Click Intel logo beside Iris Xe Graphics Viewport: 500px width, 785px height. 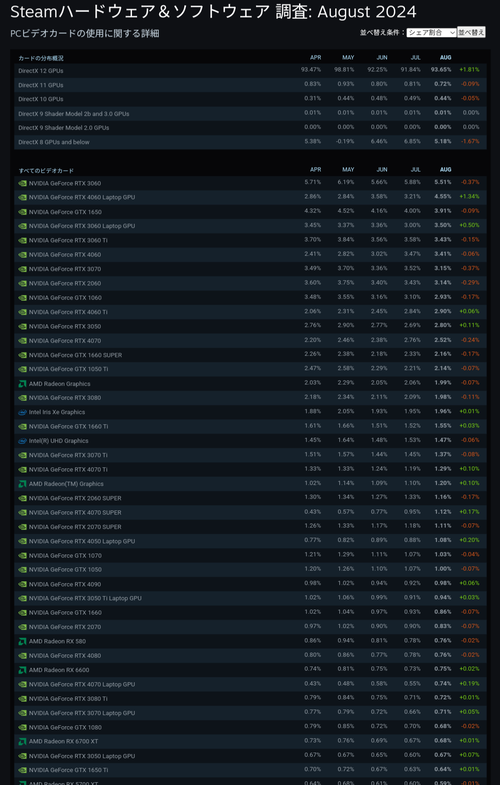point(23,413)
